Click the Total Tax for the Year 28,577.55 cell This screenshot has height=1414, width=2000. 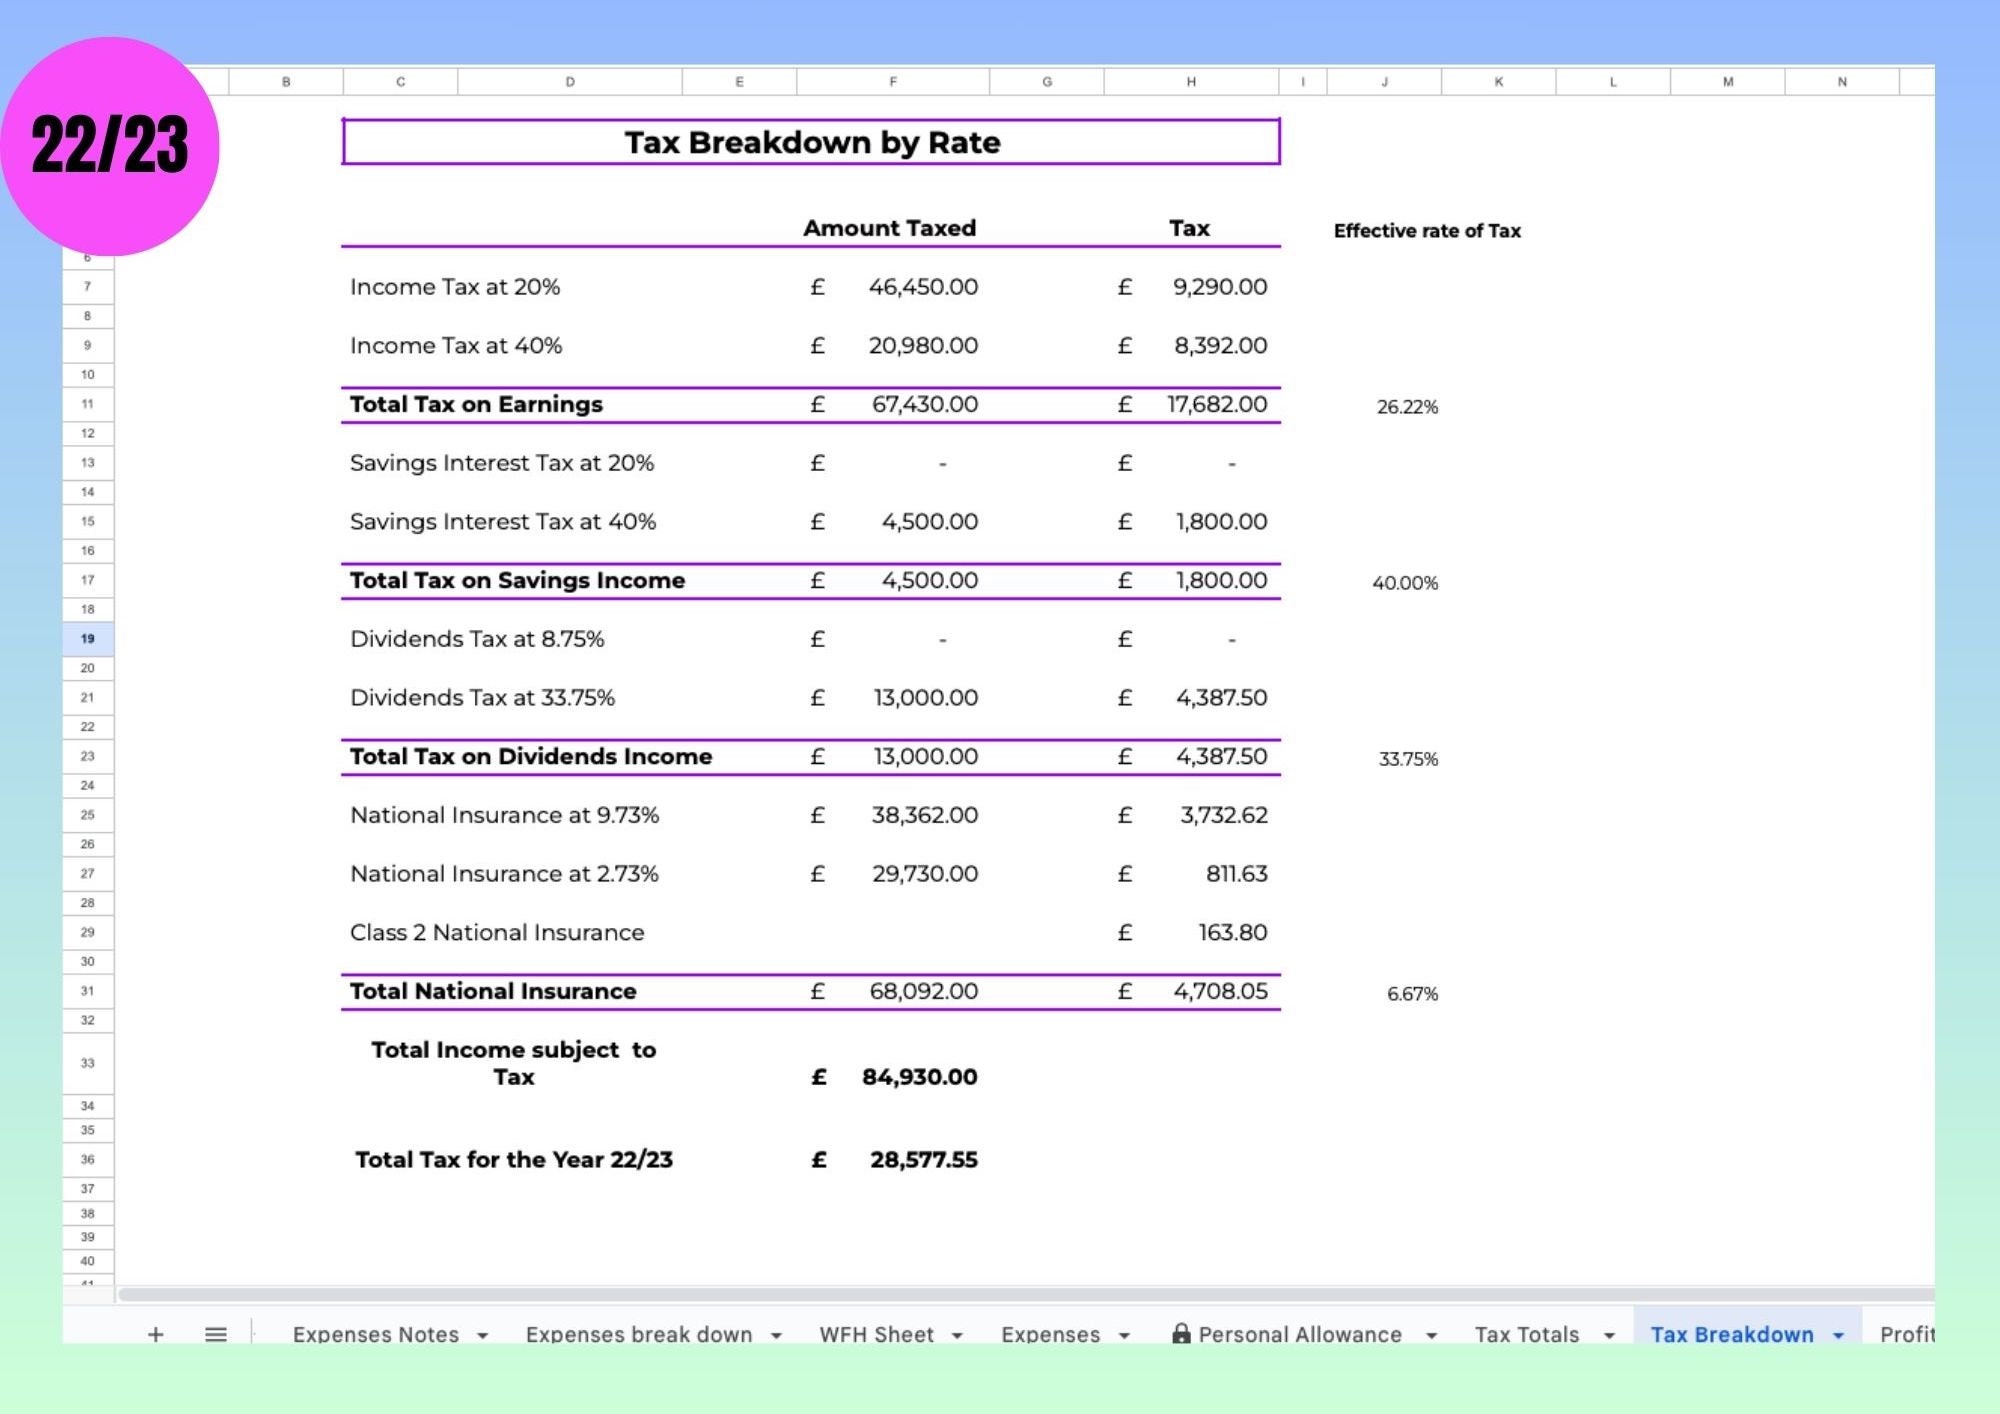[x=921, y=1160]
